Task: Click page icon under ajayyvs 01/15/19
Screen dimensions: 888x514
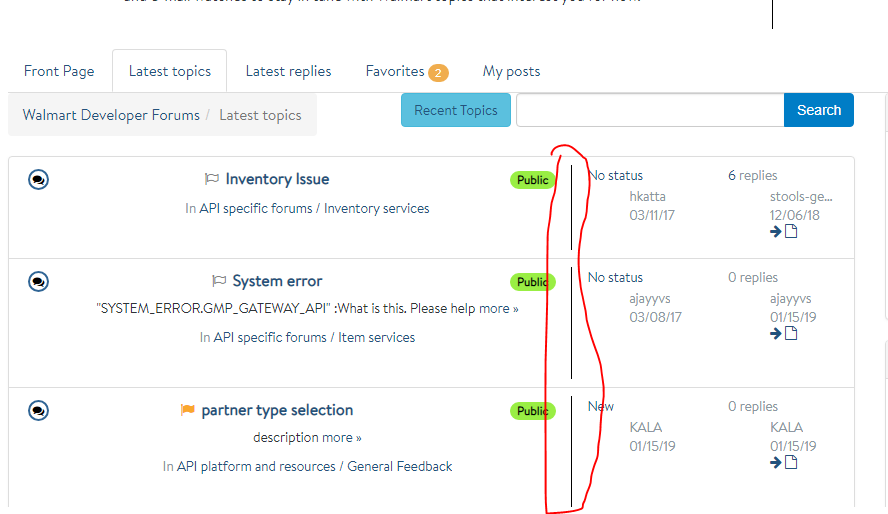Action: tap(791, 333)
